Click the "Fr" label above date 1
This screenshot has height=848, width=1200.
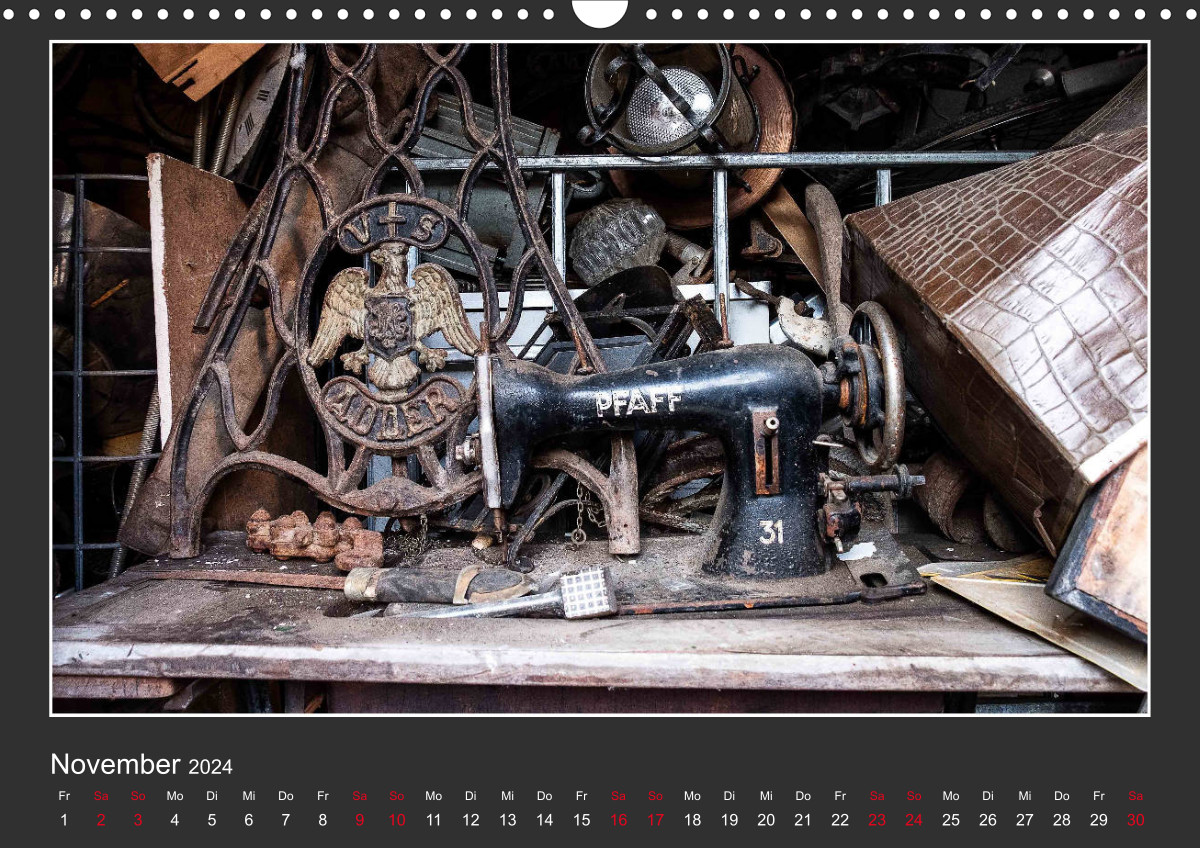64,796
